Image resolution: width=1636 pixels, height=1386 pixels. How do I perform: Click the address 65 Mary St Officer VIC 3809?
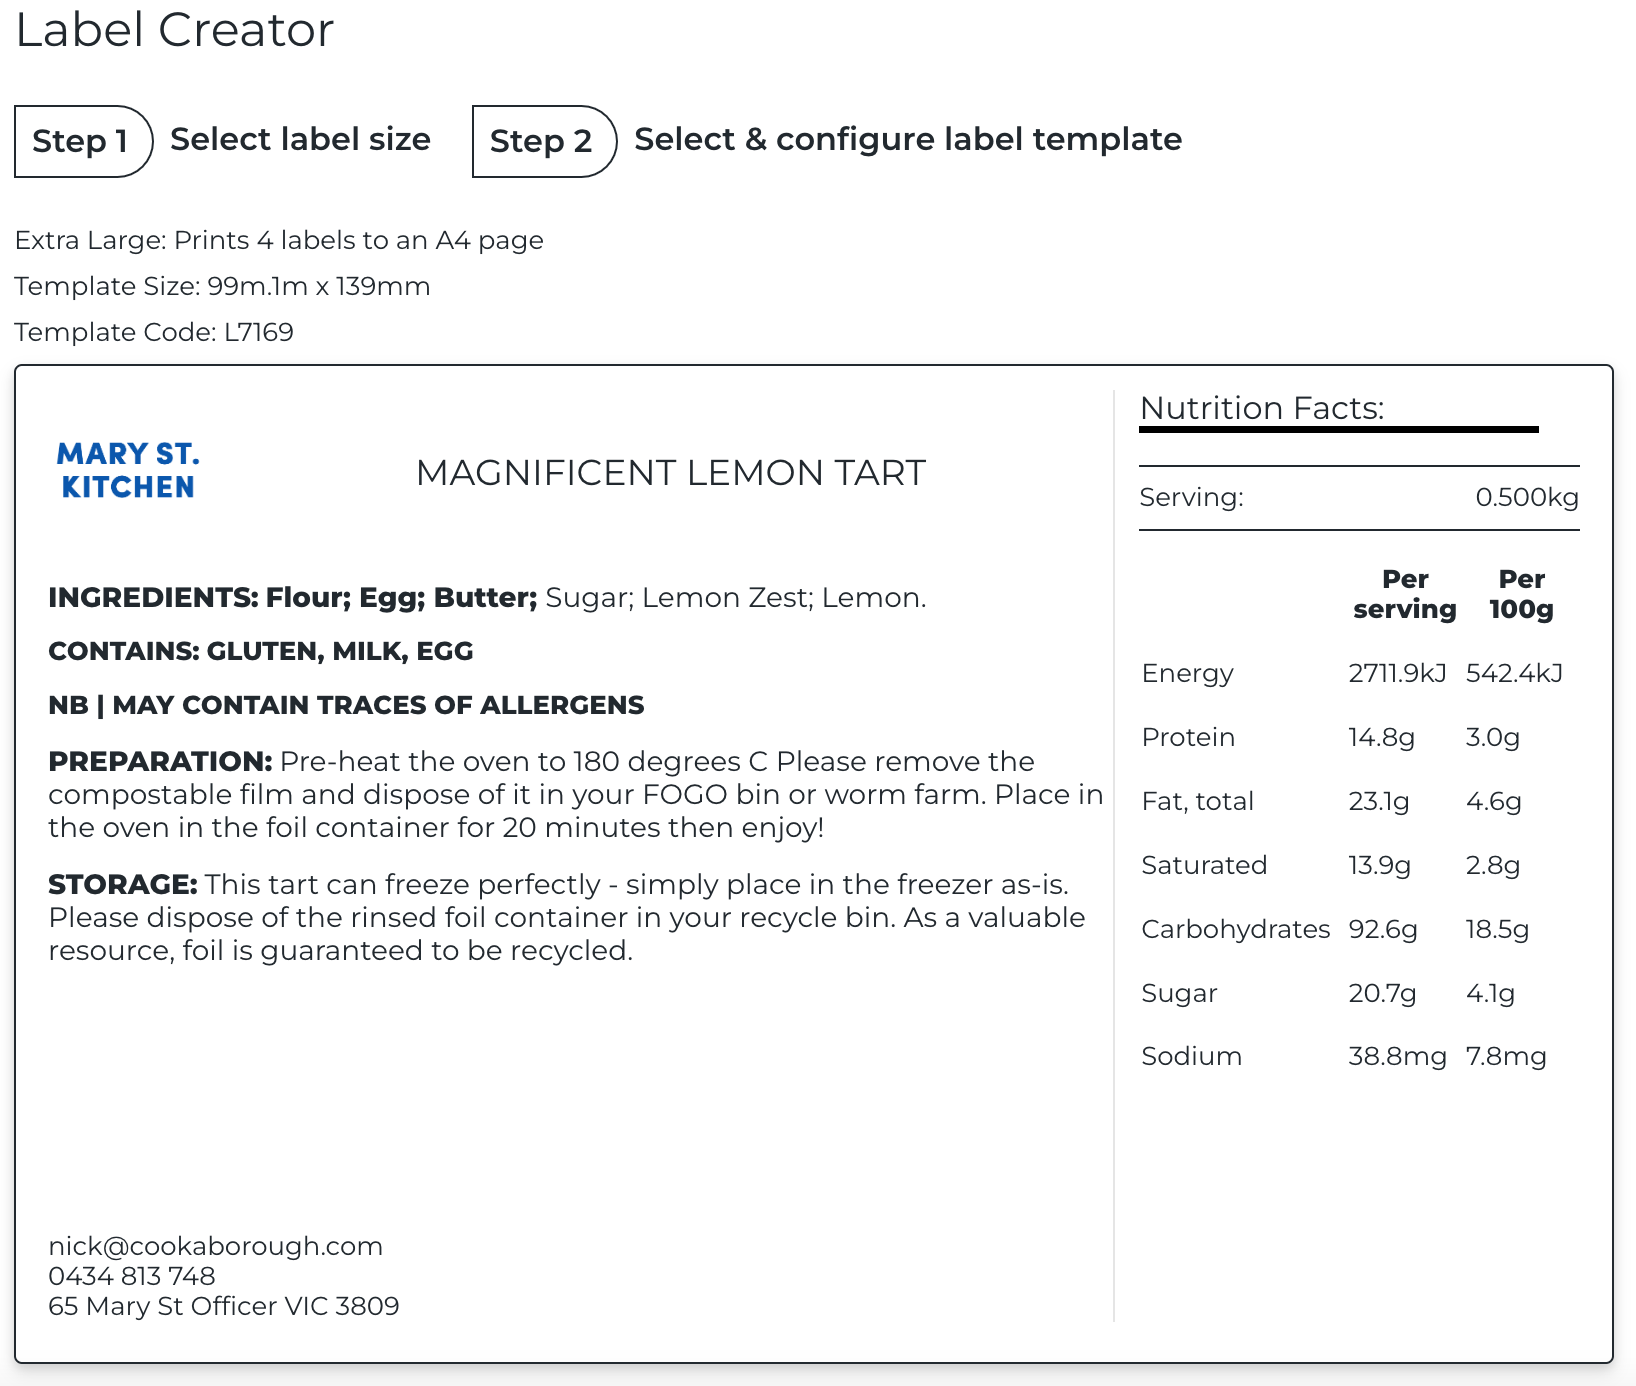point(224,1306)
